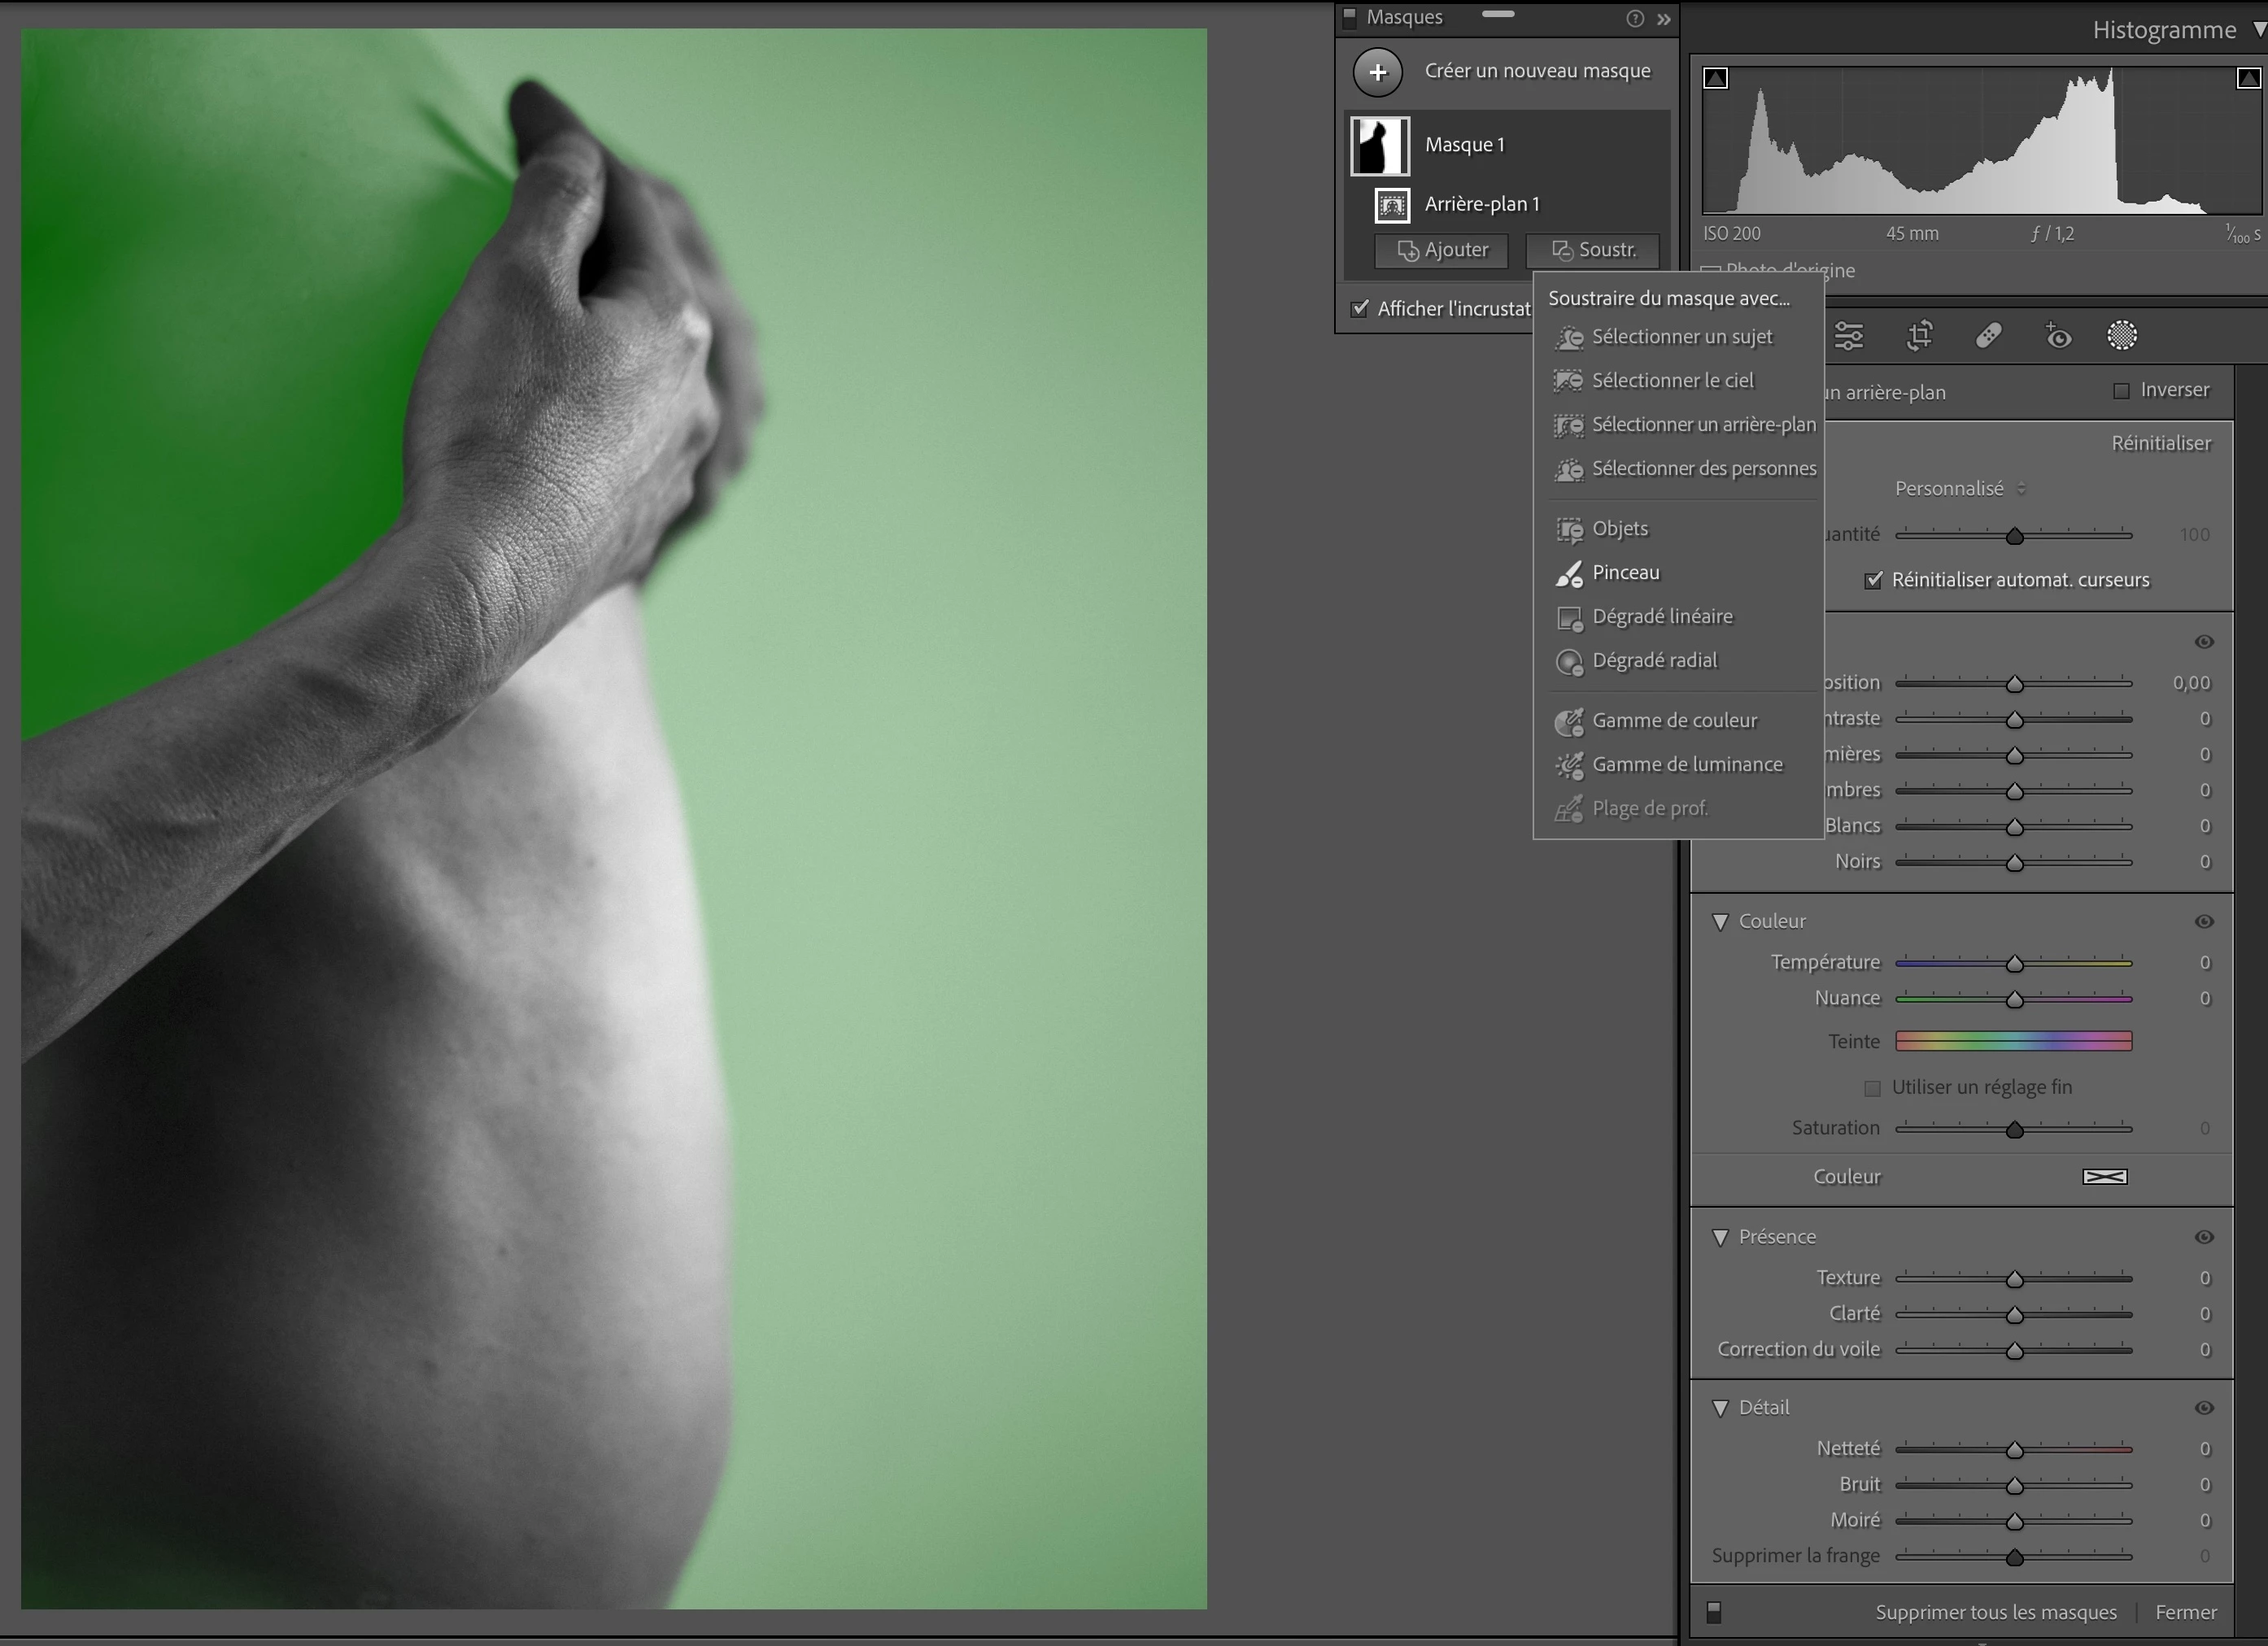Click the healing bandage tool icon
The image size is (2268, 1646).
point(1988,336)
